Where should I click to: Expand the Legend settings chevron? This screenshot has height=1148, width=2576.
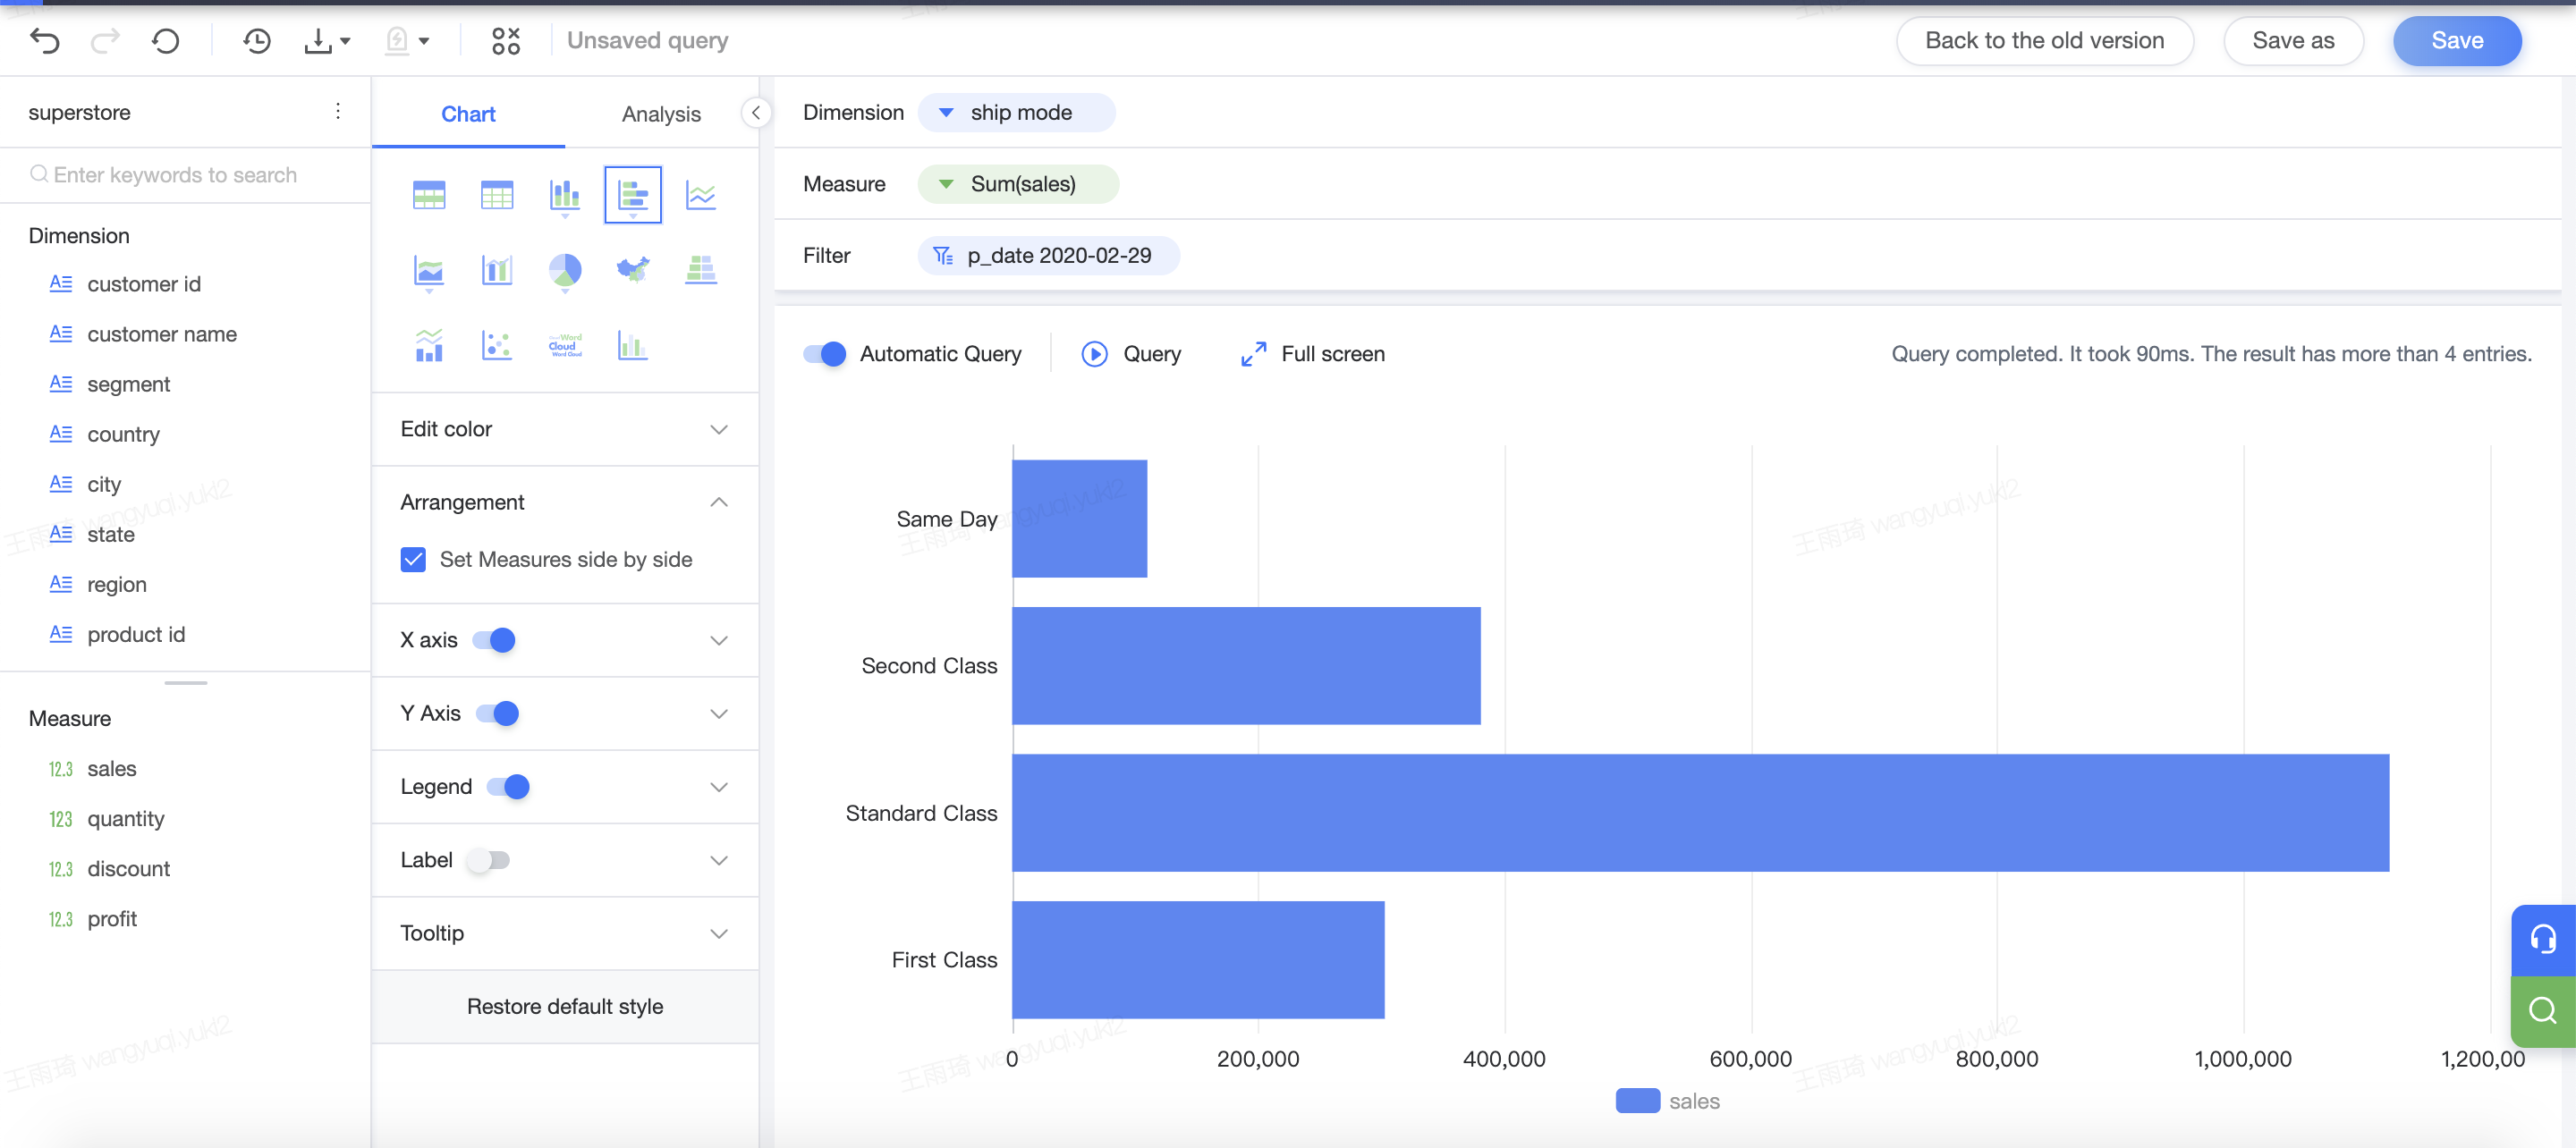coord(718,787)
